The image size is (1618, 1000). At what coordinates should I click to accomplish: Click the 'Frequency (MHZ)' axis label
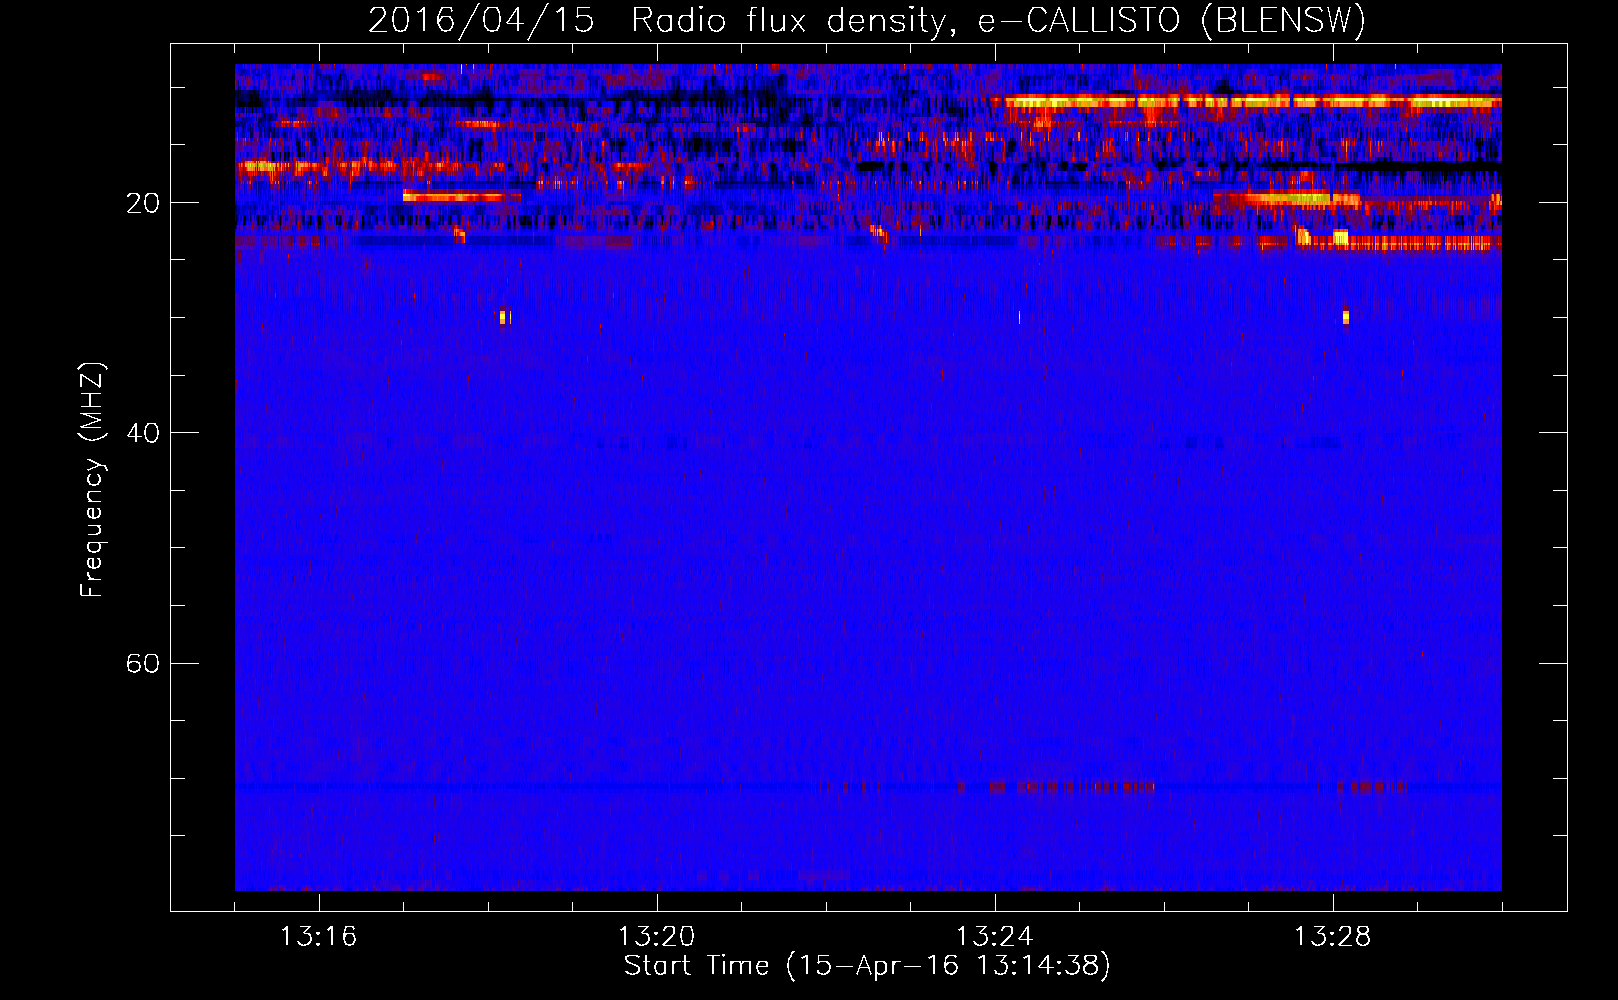pos(92,480)
